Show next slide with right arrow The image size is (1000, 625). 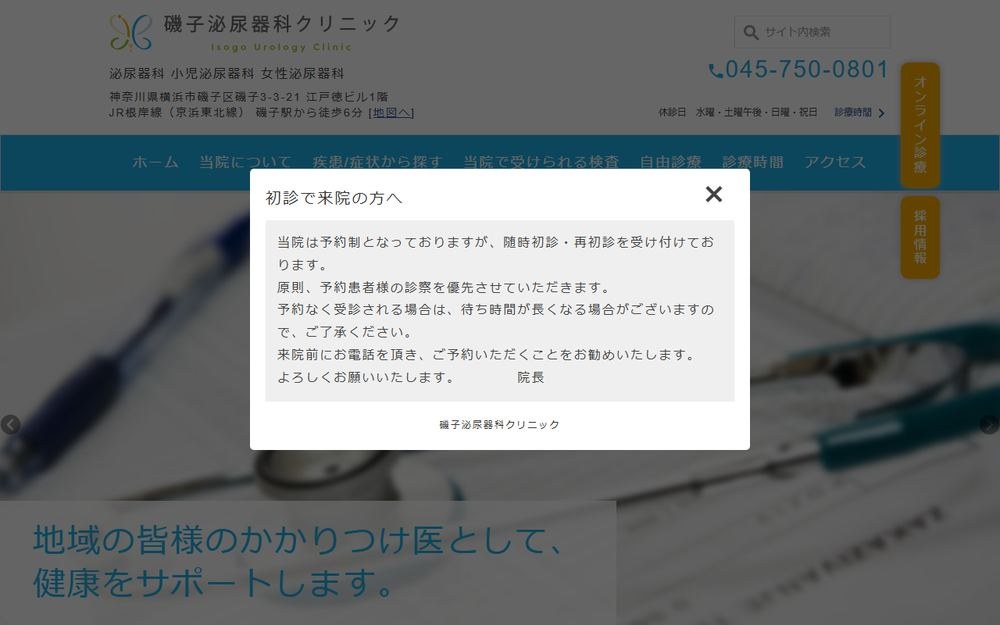click(989, 425)
